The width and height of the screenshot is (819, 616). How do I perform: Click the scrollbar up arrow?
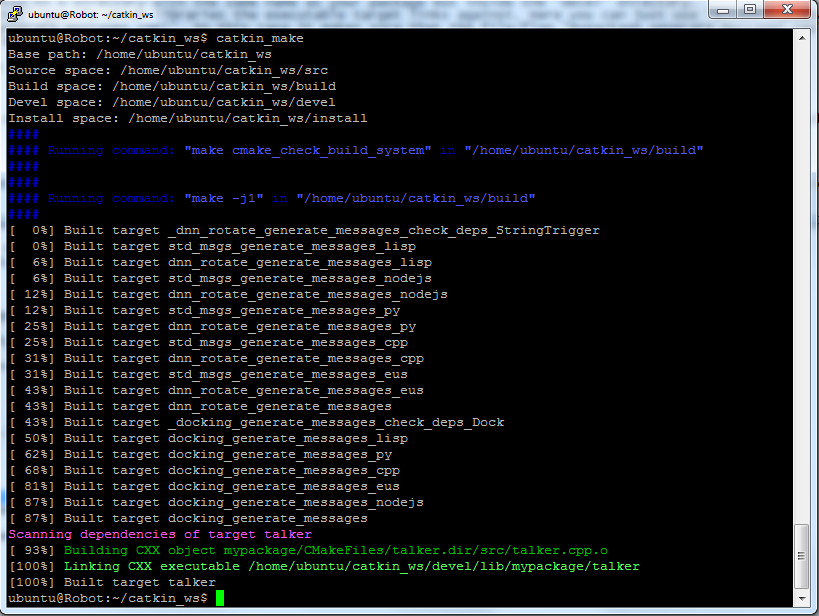tap(802, 37)
